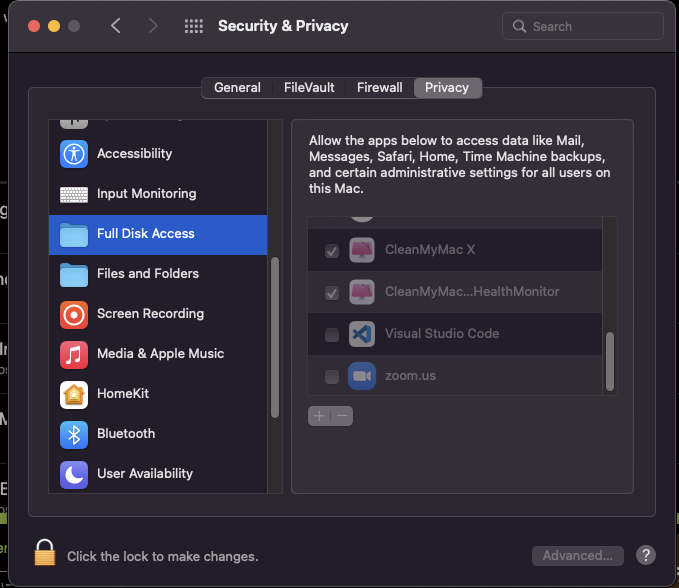The width and height of the screenshot is (679, 588).
Task: Switch to the FileVault tab
Action: (309, 88)
